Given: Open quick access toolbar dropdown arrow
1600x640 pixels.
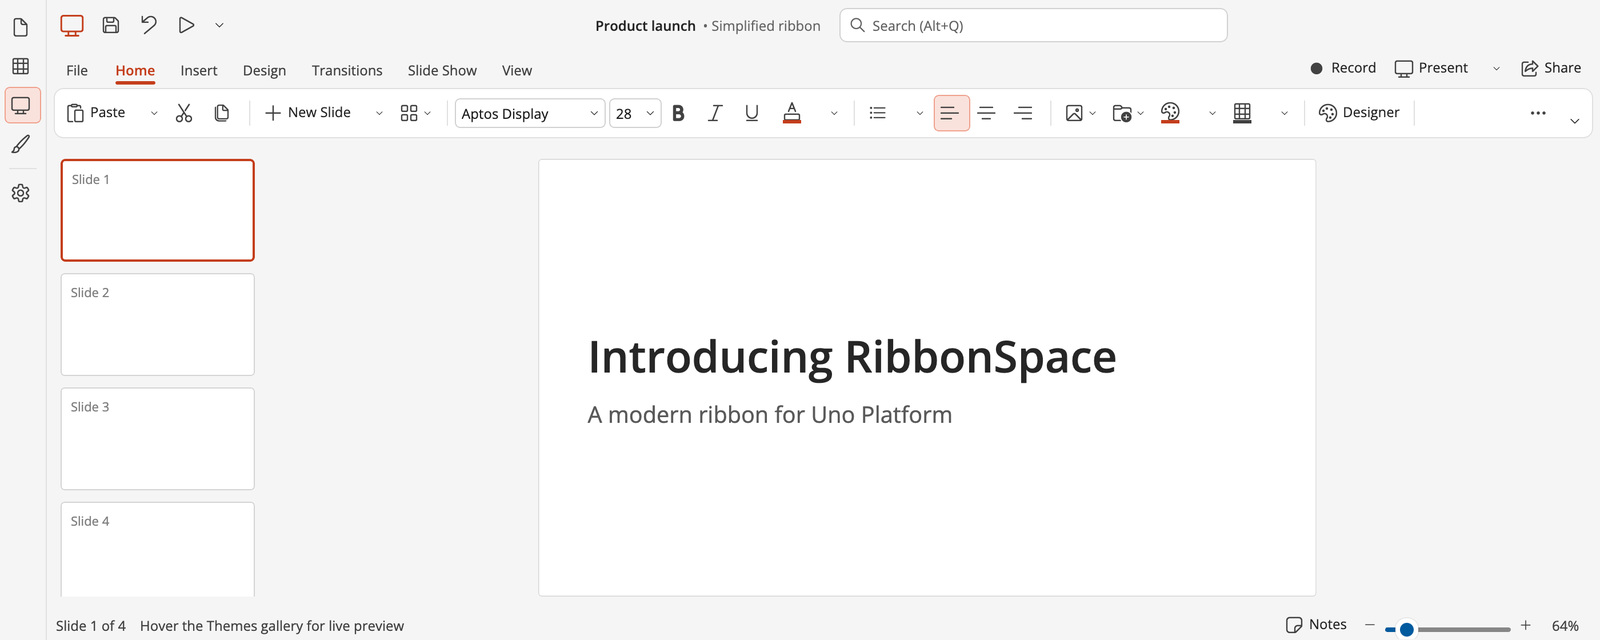Looking at the screenshot, I should pyautogui.click(x=219, y=26).
